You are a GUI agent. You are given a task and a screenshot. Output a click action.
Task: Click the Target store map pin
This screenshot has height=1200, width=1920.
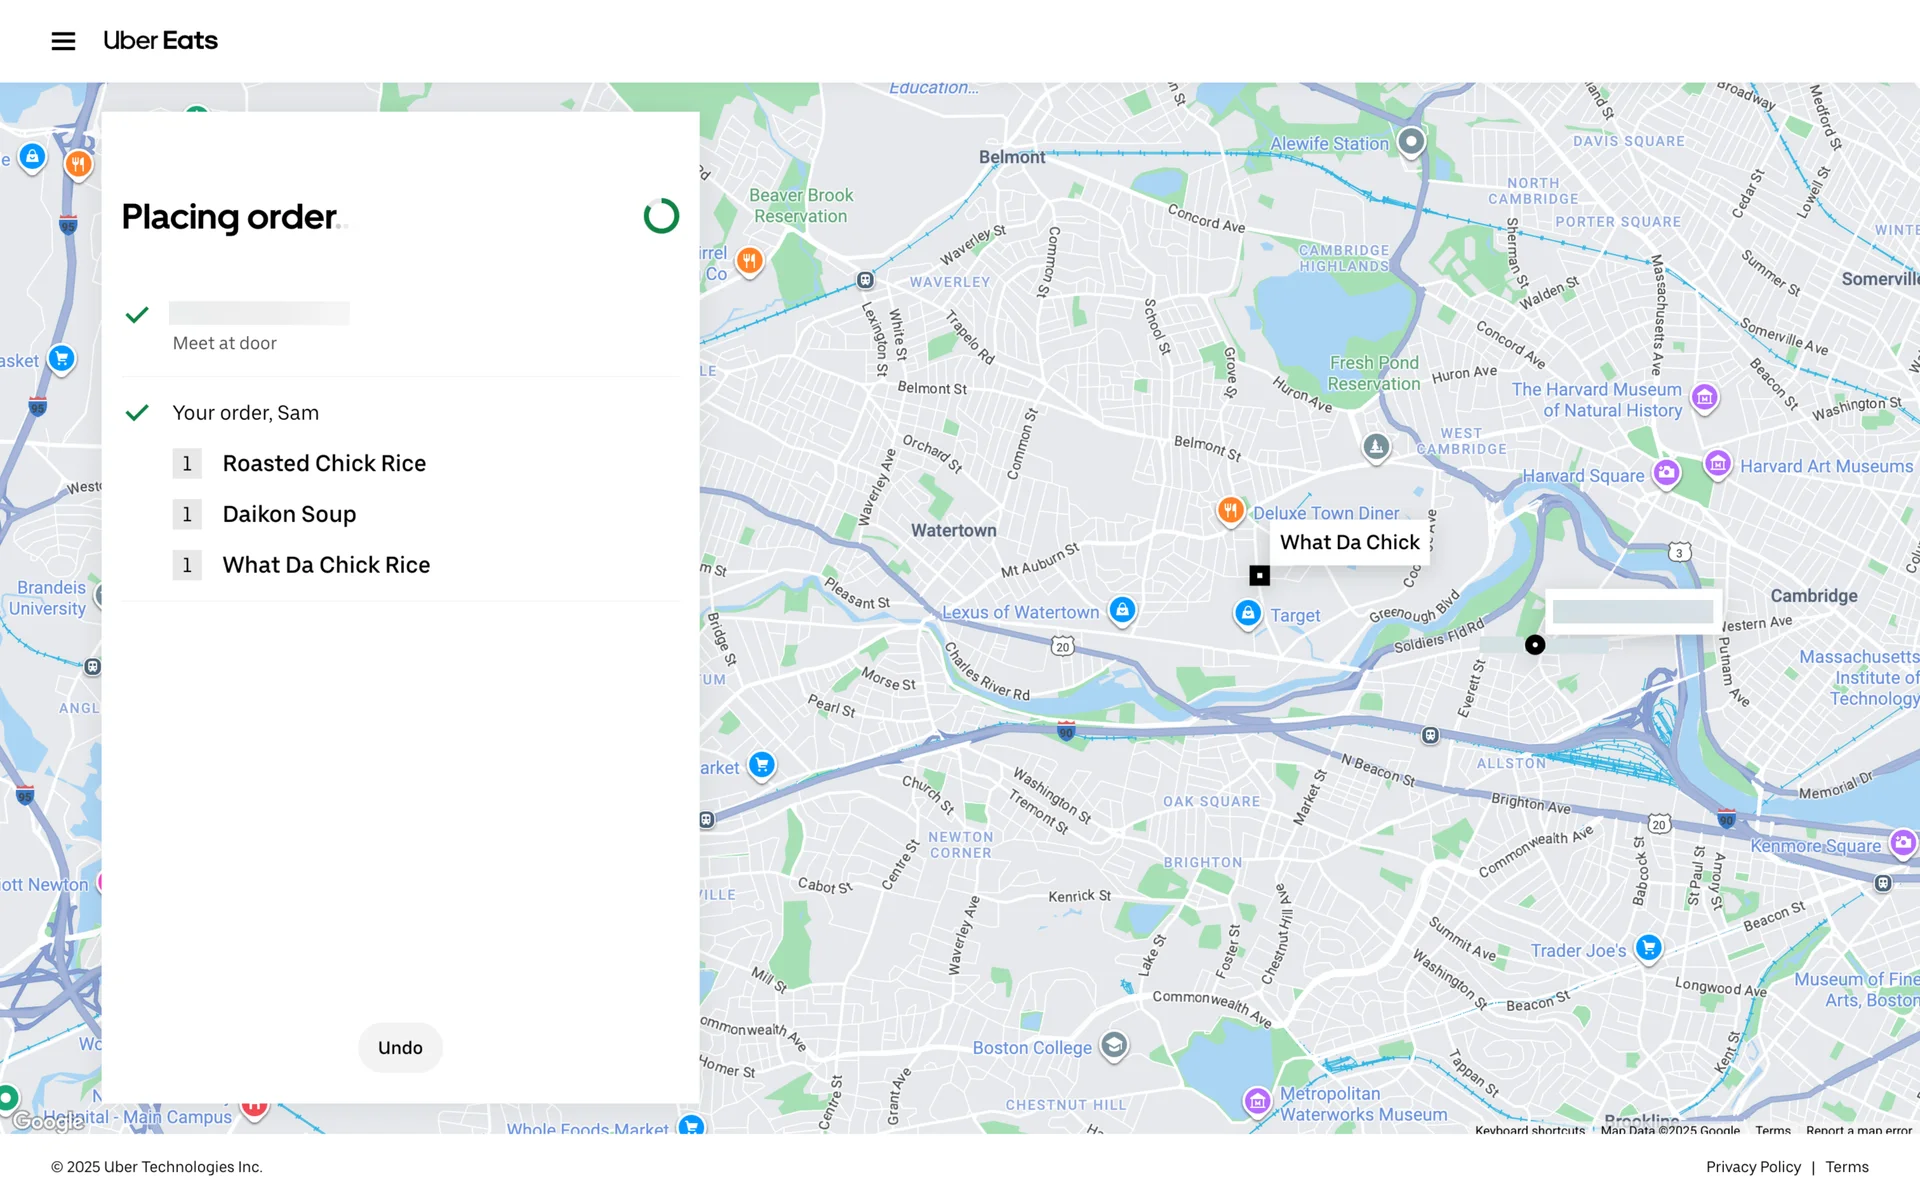pyautogui.click(x=1247, y=613)
